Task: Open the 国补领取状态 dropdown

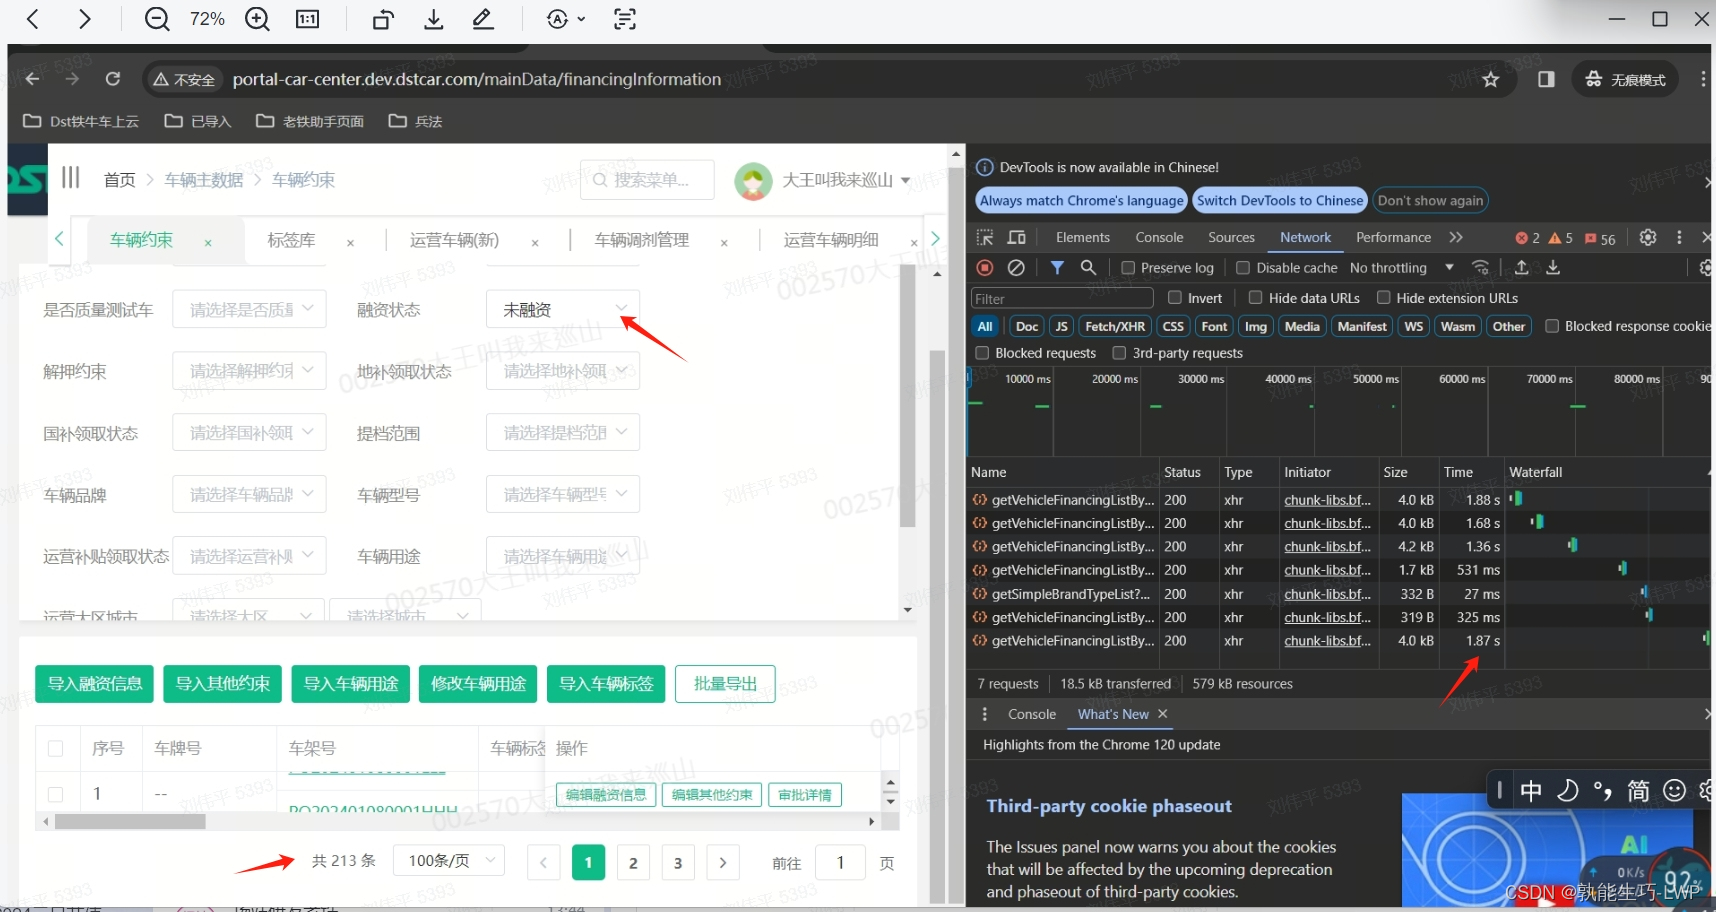Action: (249, 433)
